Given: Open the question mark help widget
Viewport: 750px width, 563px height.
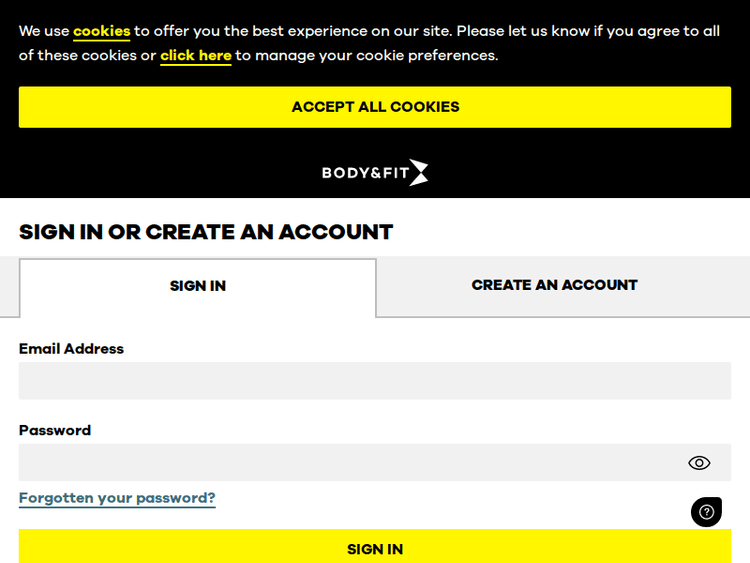Looking at the screenshot, I should click(706, 512).
